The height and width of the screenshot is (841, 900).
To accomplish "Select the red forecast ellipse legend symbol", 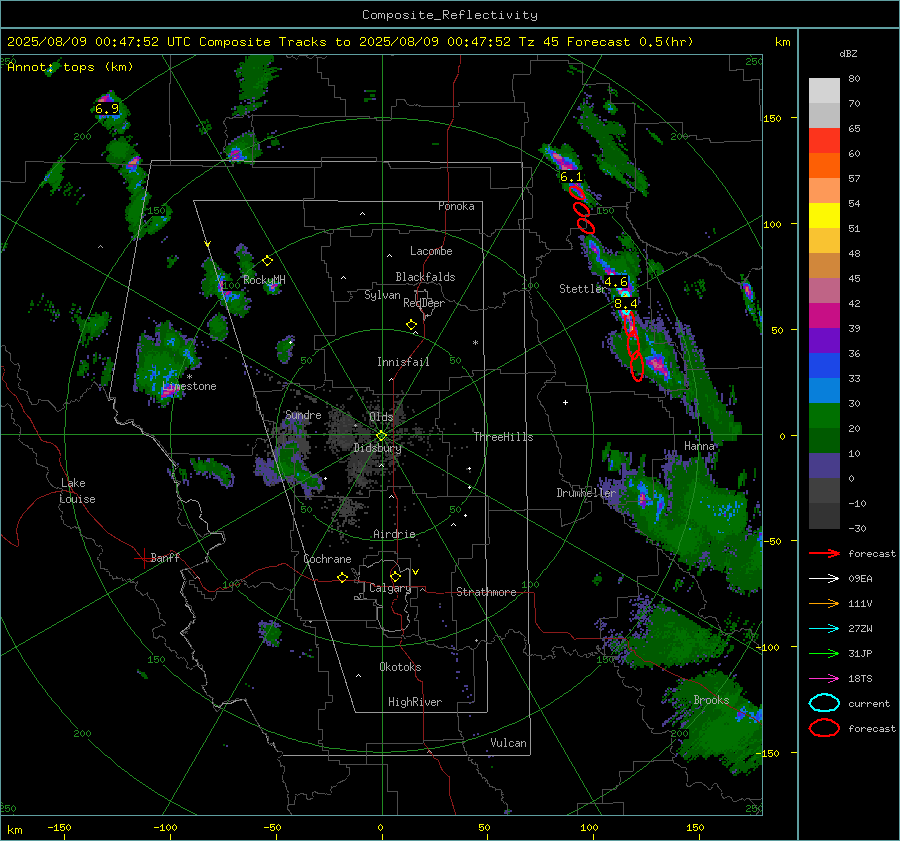I will click(824, 728).
